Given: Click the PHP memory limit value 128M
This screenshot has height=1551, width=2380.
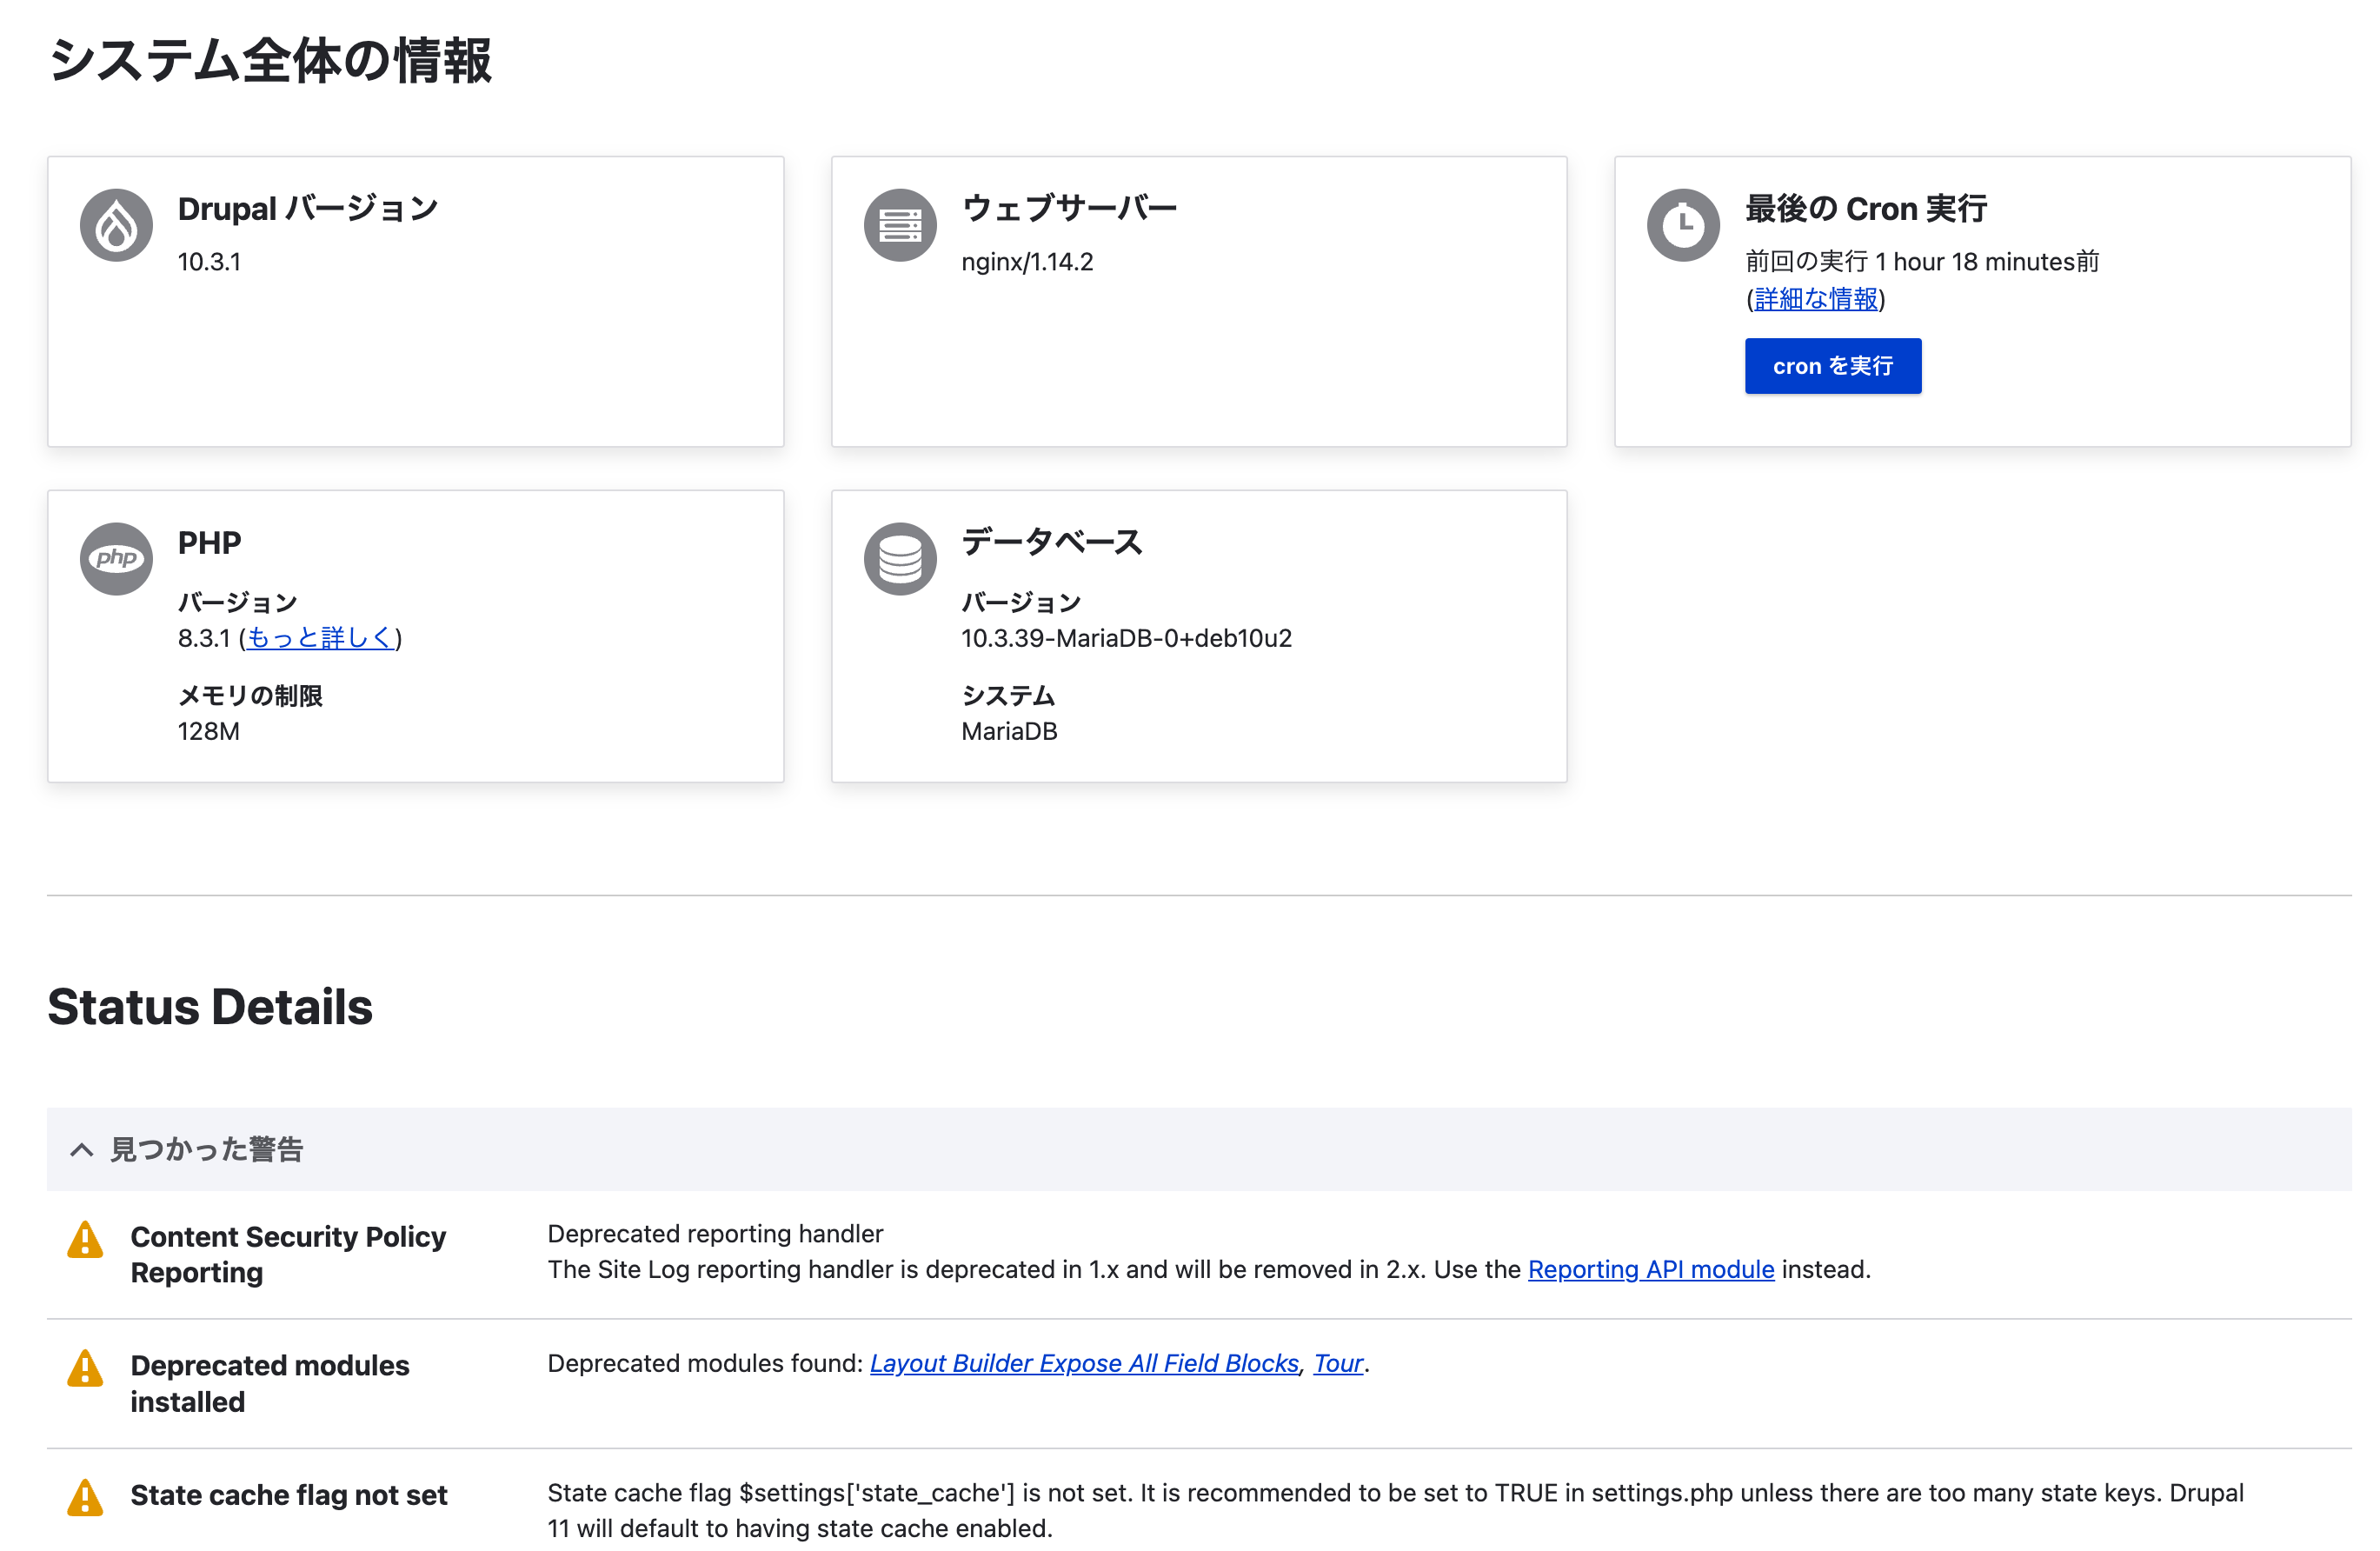Looking at the screenshot, I should click(x=208, y=731).
